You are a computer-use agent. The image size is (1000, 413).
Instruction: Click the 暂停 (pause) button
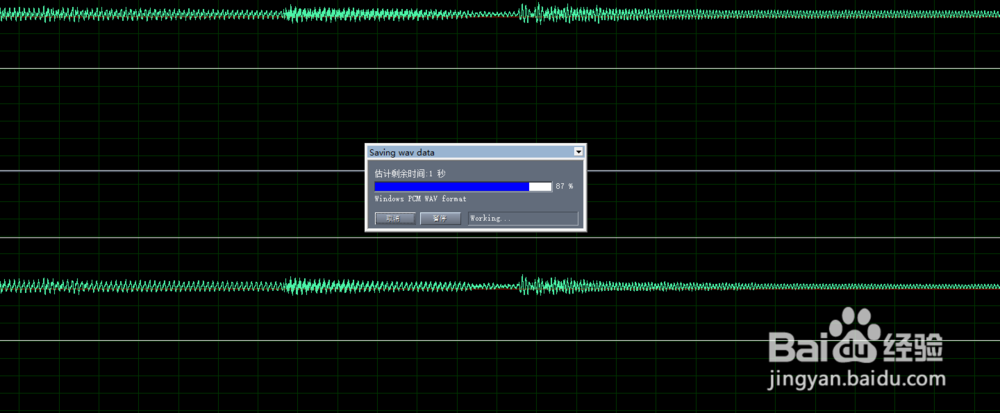[440, 219]
